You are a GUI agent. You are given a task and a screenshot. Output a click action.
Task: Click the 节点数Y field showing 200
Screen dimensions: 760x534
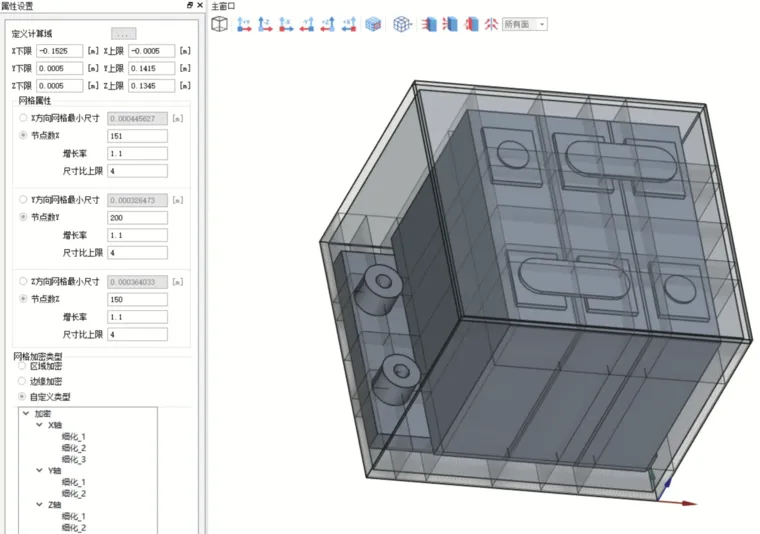point(138,218)
